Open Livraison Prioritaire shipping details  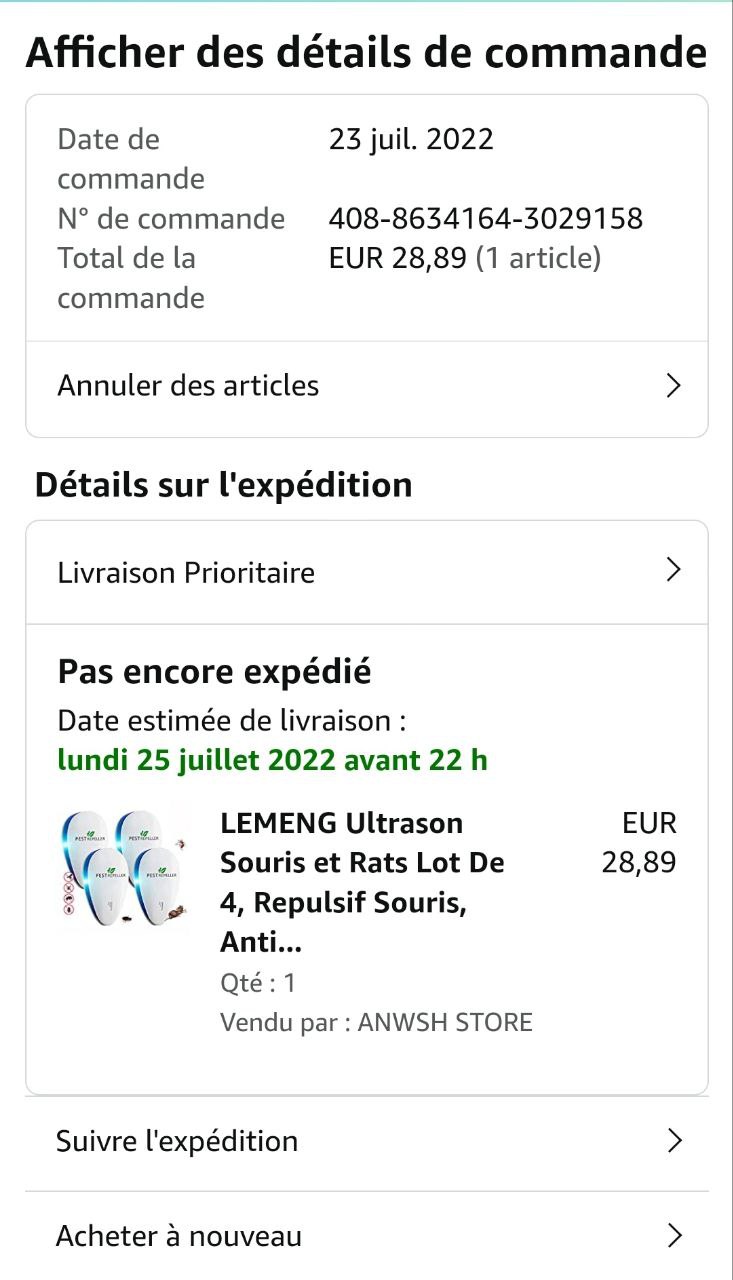click(x=187, y=573)
